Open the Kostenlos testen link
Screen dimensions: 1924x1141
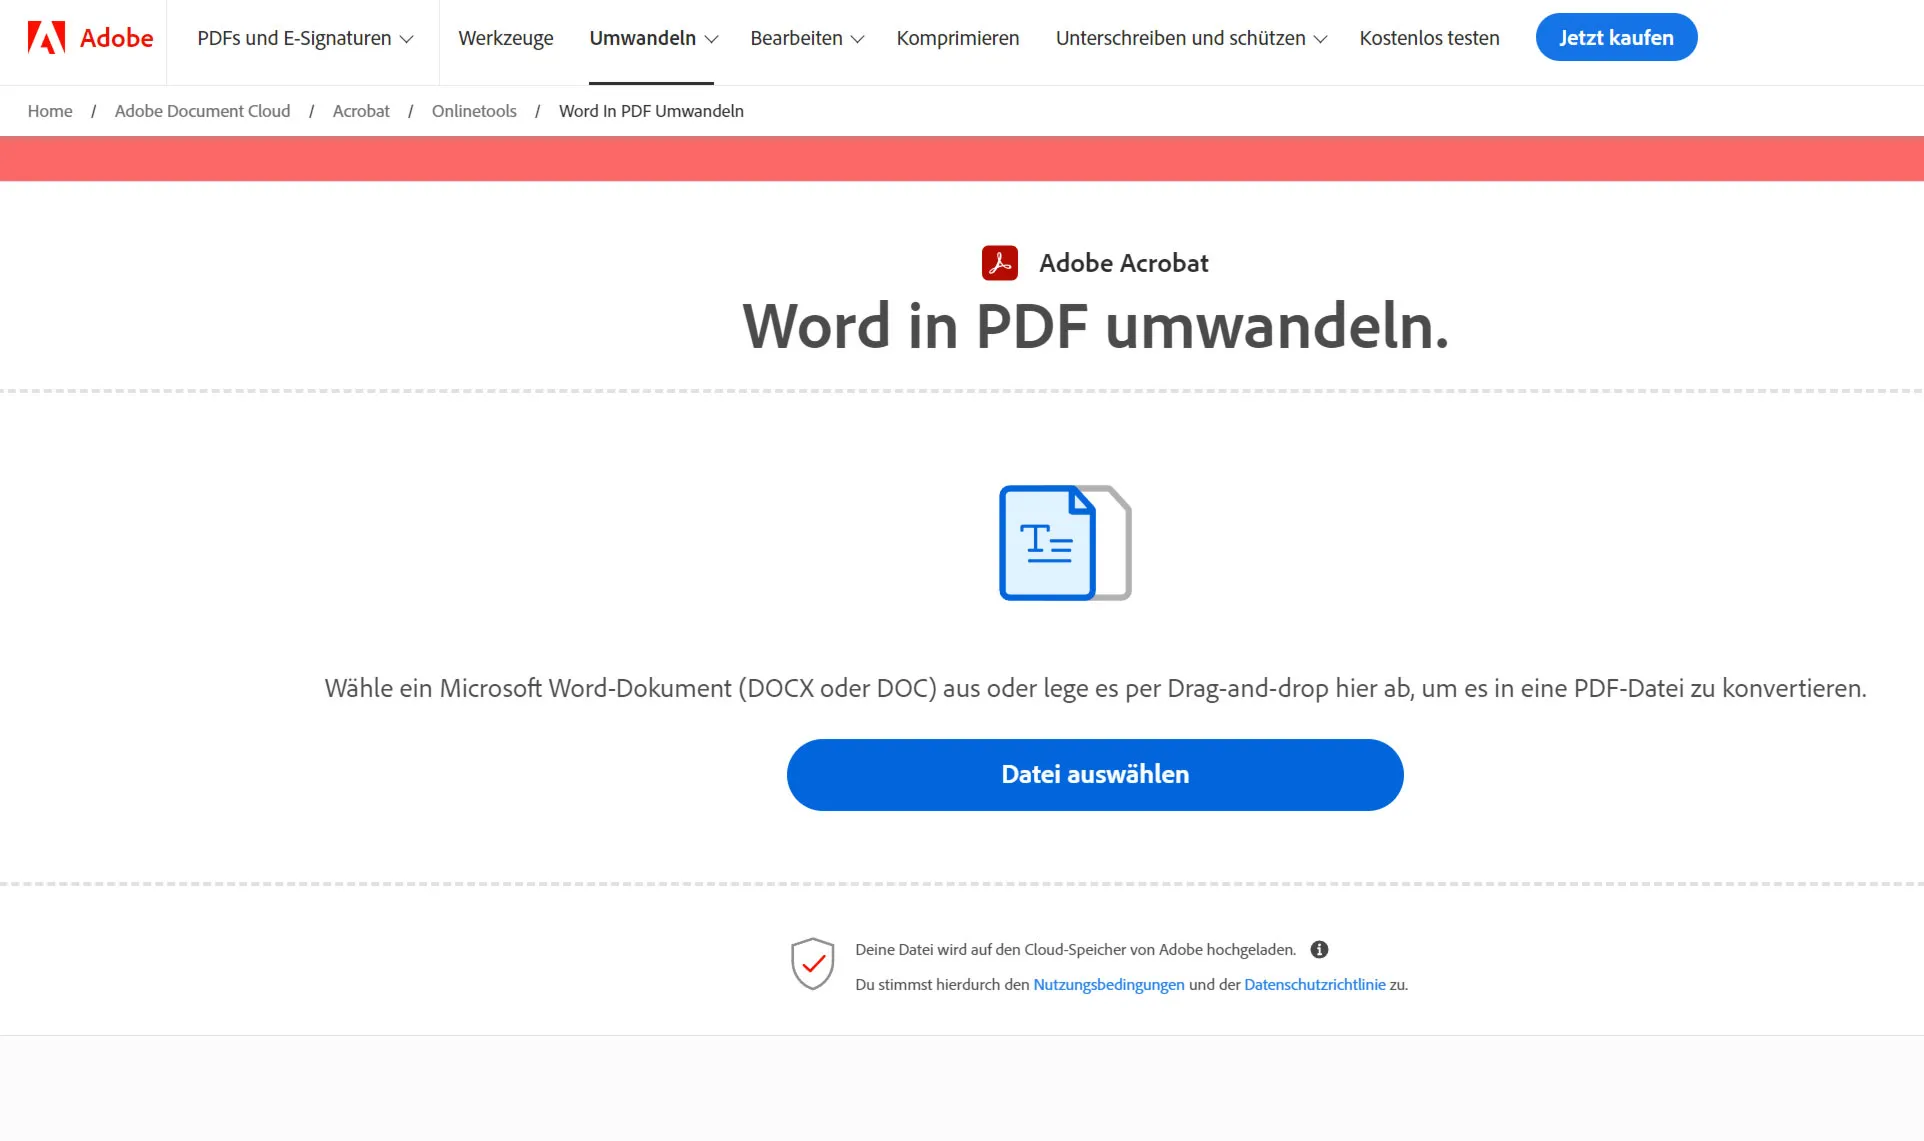pos(1429,38)
